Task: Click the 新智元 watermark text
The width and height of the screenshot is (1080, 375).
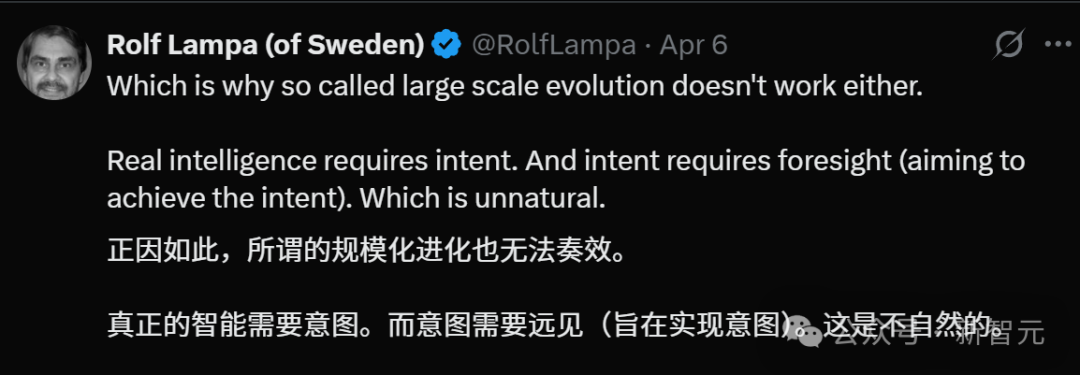Action: tap(999, 334)
